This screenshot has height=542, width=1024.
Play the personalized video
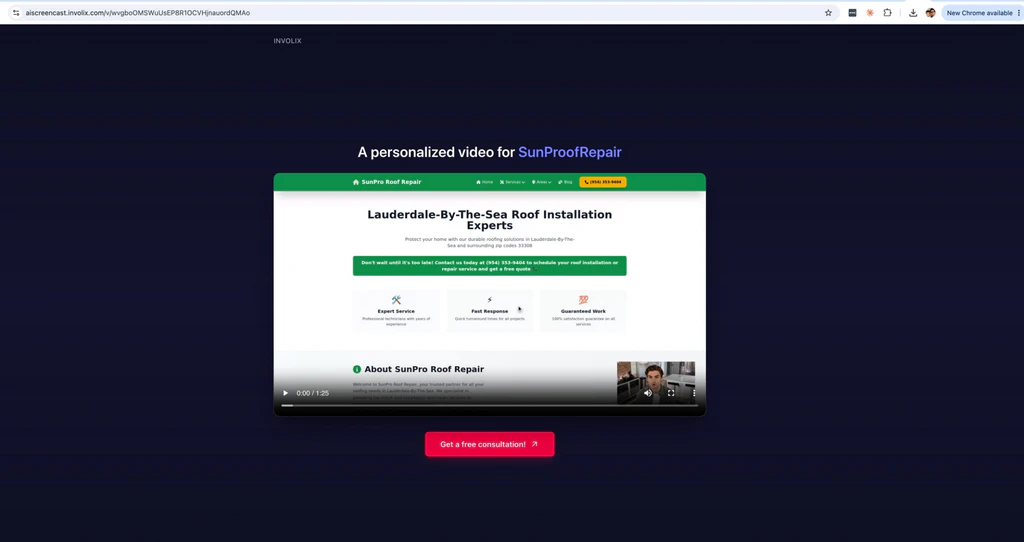point(285,393)
